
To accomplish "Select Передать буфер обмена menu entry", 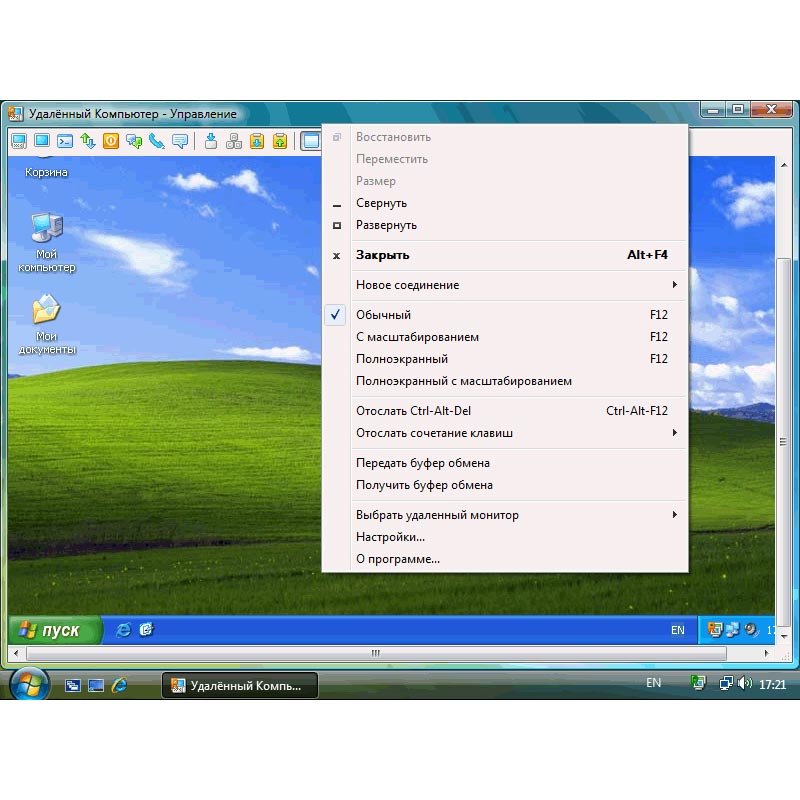I will click(505, 463).
